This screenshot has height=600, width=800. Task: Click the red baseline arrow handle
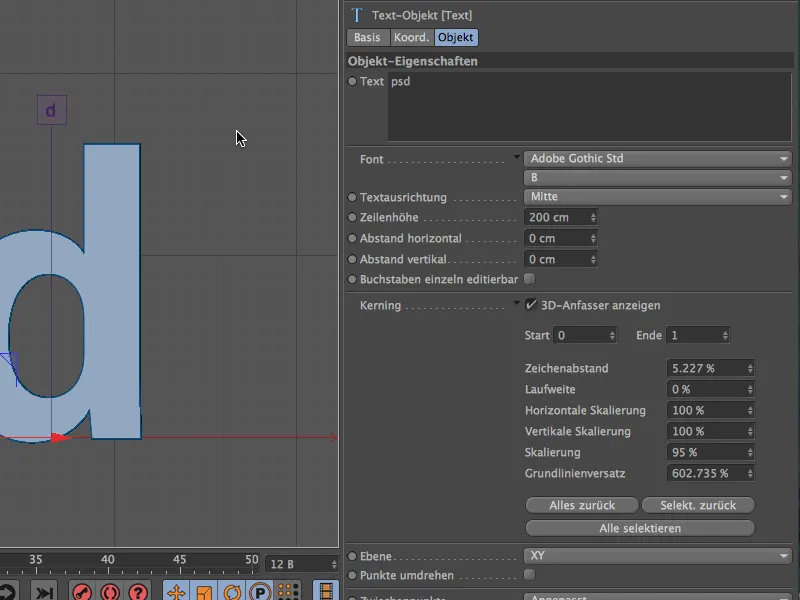[x=61, y=437]
